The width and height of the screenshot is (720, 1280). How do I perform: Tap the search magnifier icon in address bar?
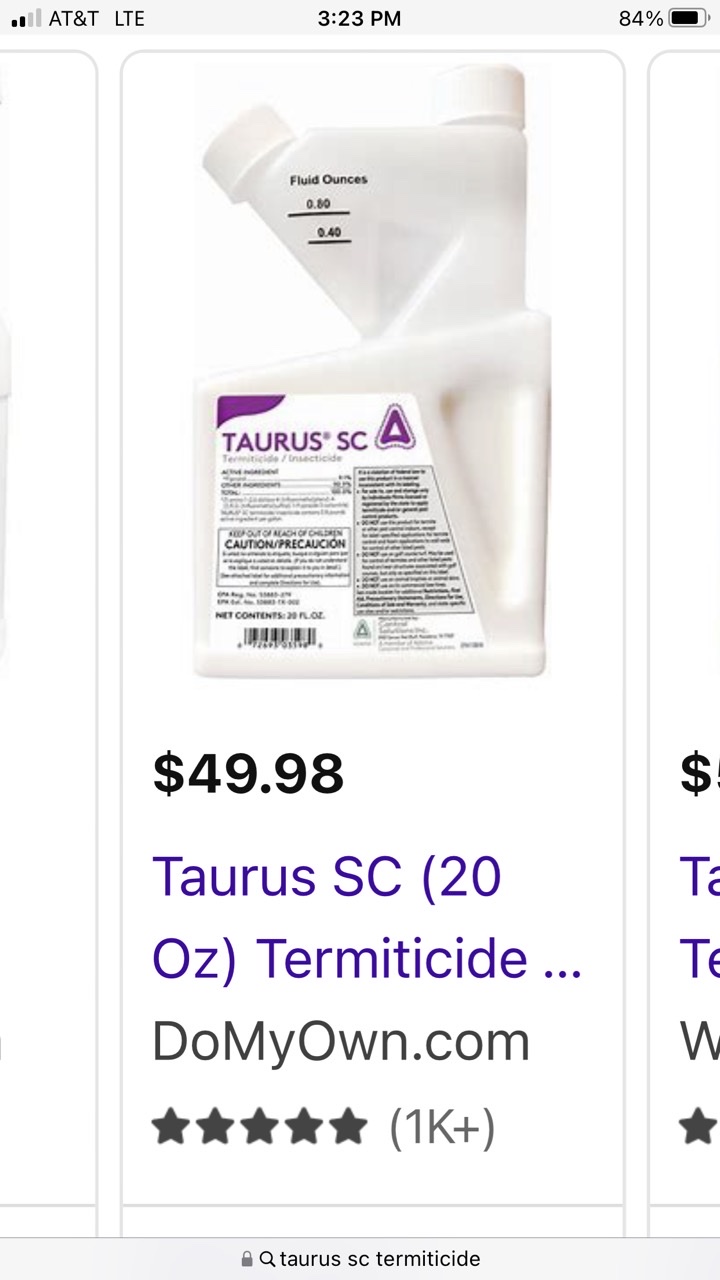pos(267,1259)
